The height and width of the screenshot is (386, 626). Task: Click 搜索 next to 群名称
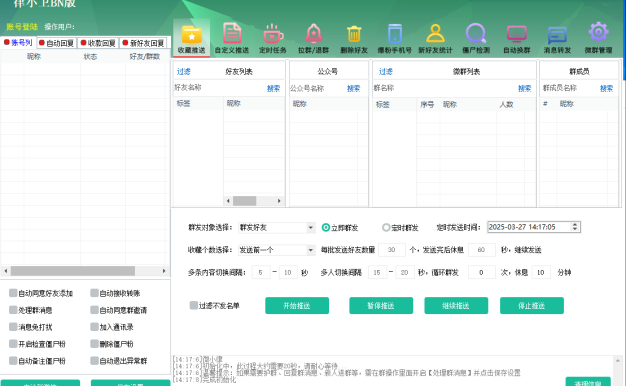(525, 88)
